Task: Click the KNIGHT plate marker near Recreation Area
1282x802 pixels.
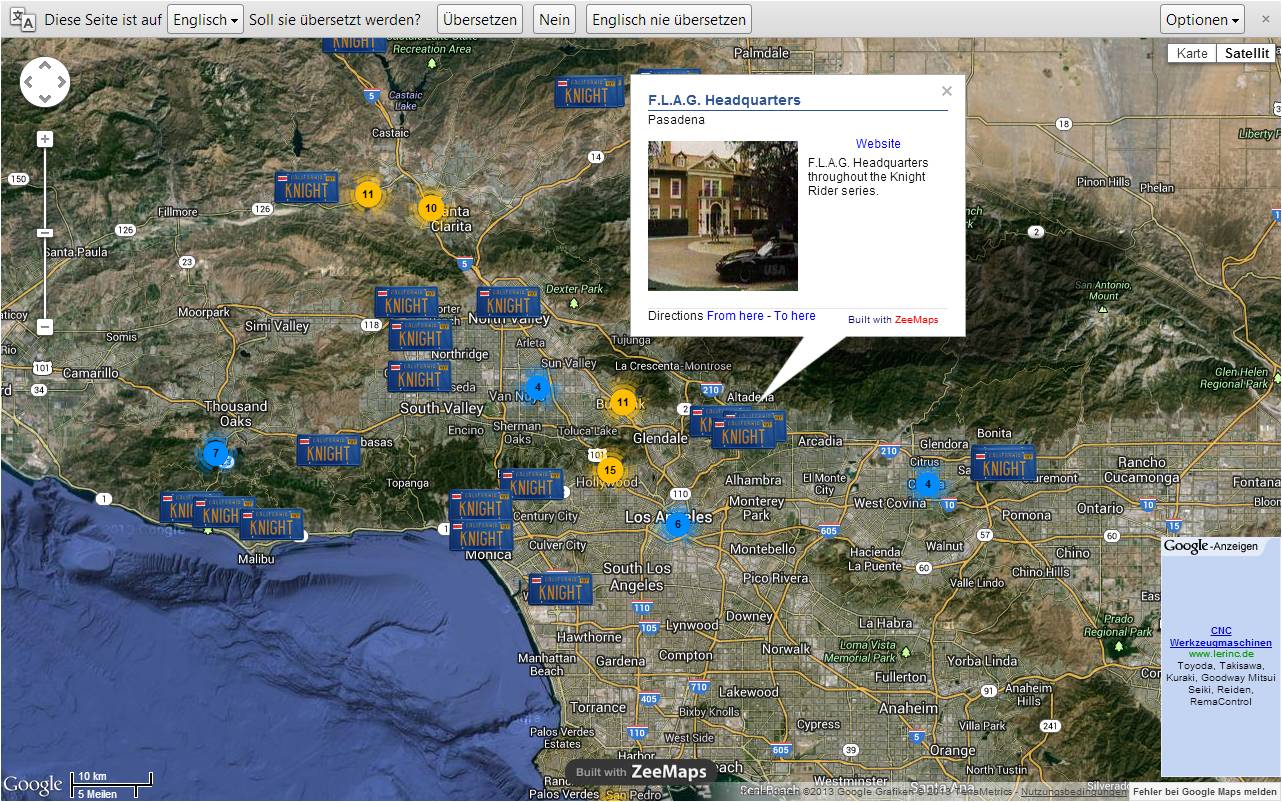Action: pos(354,43)
